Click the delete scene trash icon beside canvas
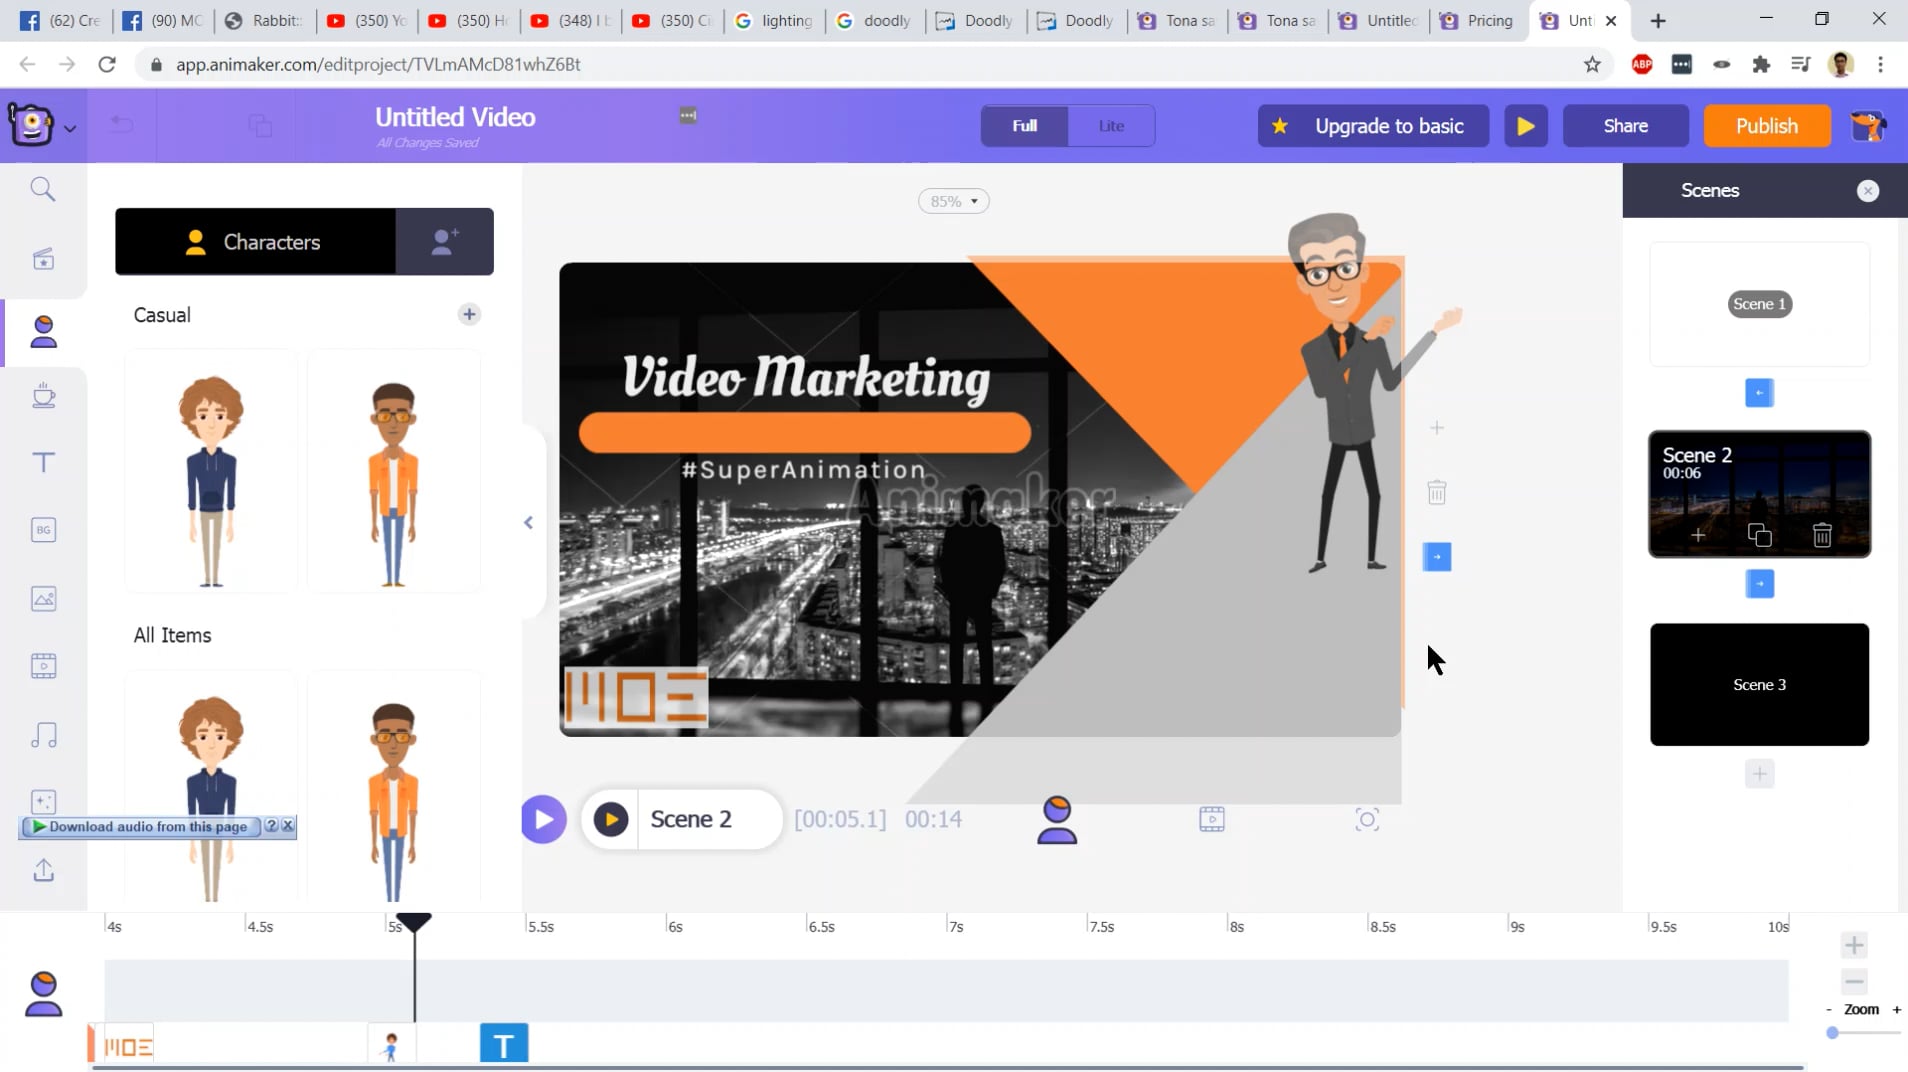The width and height of the screenshot is (1908, 1072). pos(1437,492)
